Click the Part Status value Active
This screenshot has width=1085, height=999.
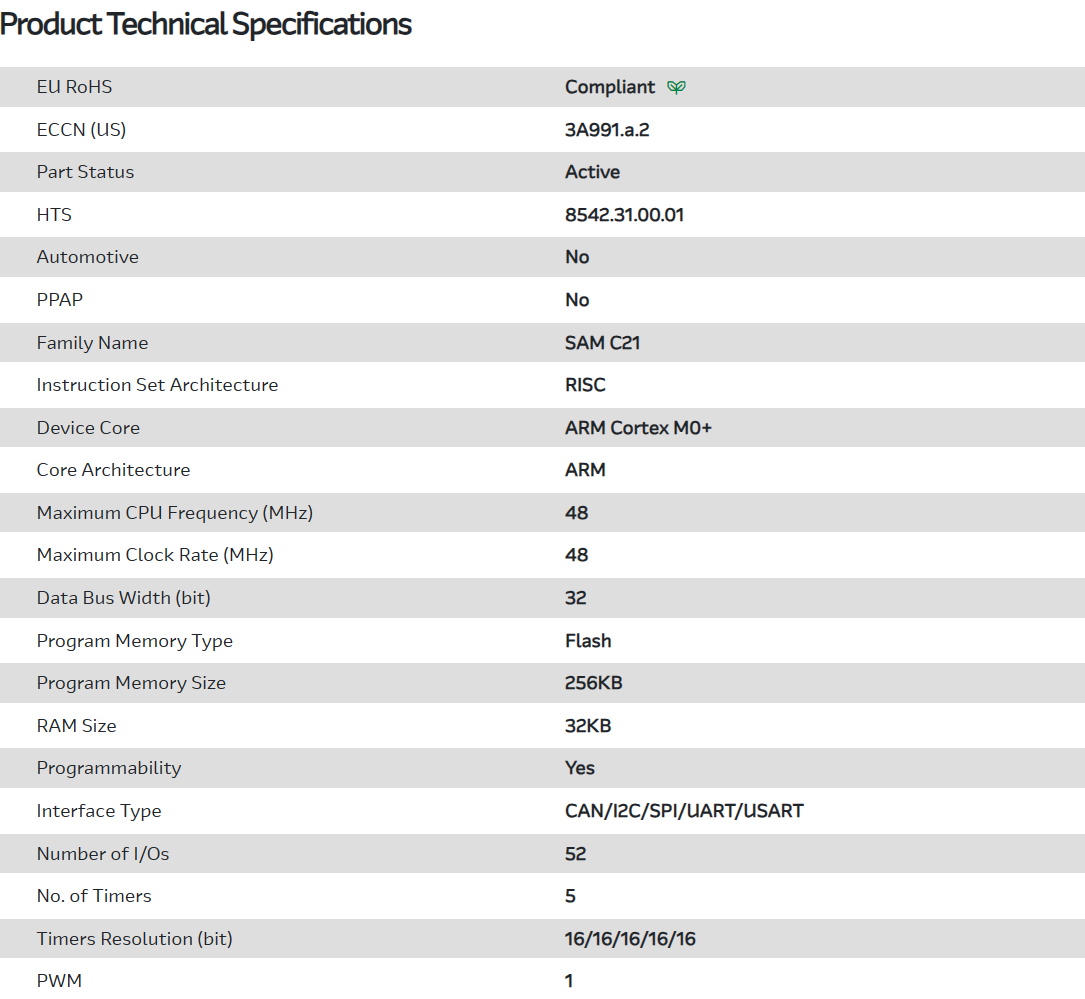pos(592,172)
